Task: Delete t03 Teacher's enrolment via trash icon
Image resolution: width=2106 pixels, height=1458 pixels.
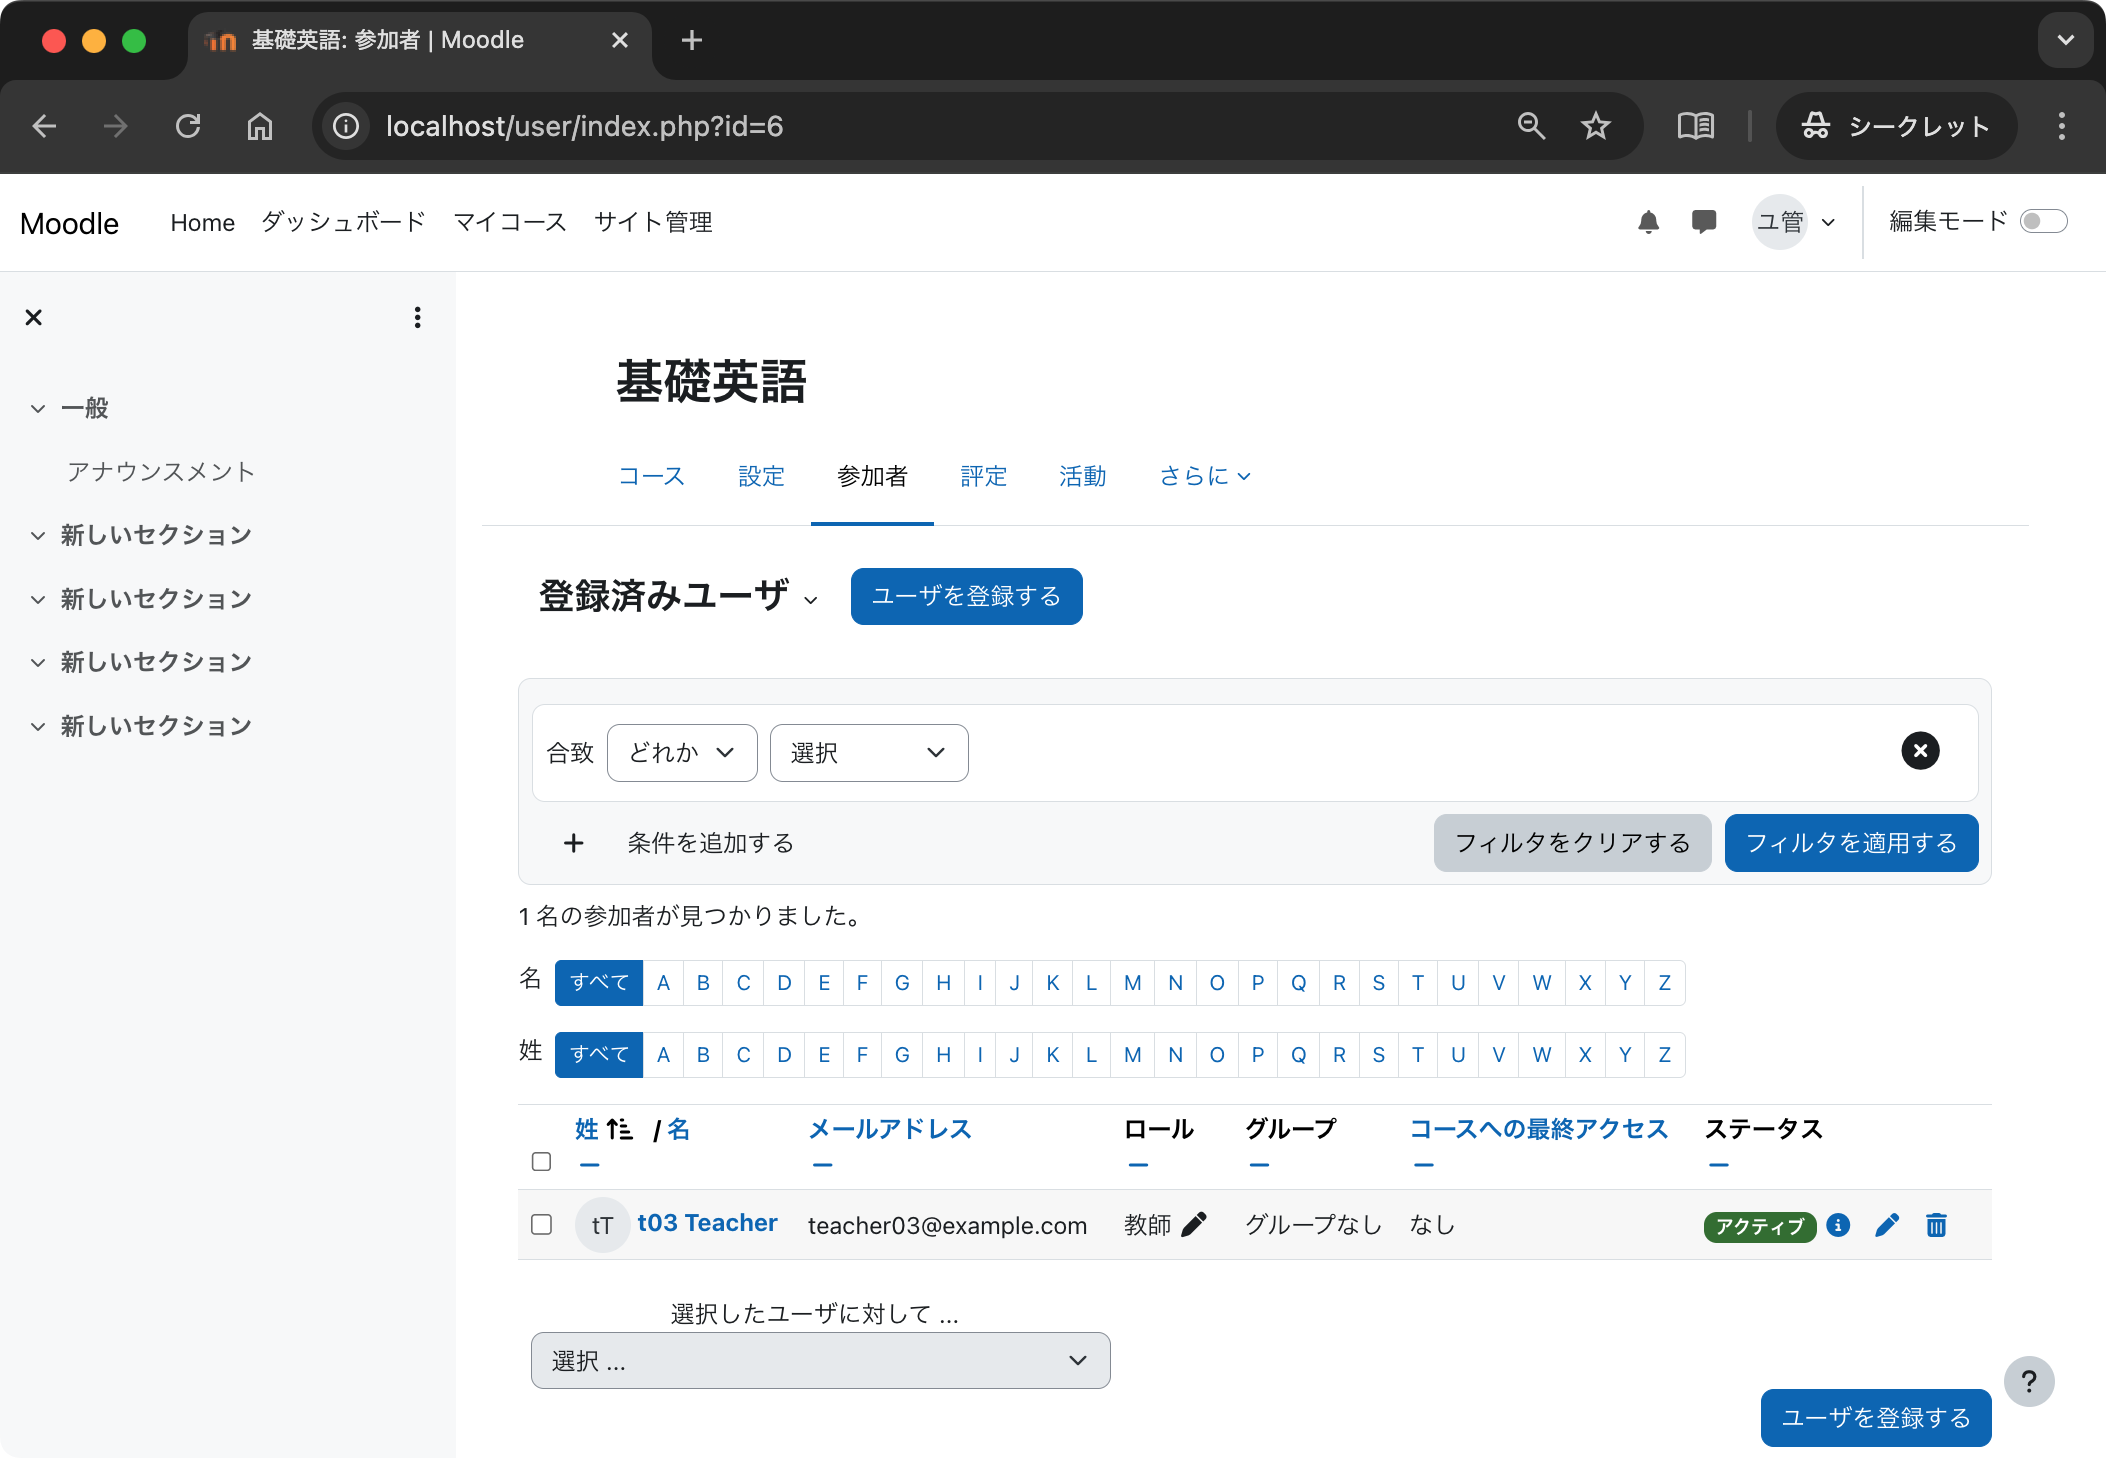Action: tap(1936, 1225)
